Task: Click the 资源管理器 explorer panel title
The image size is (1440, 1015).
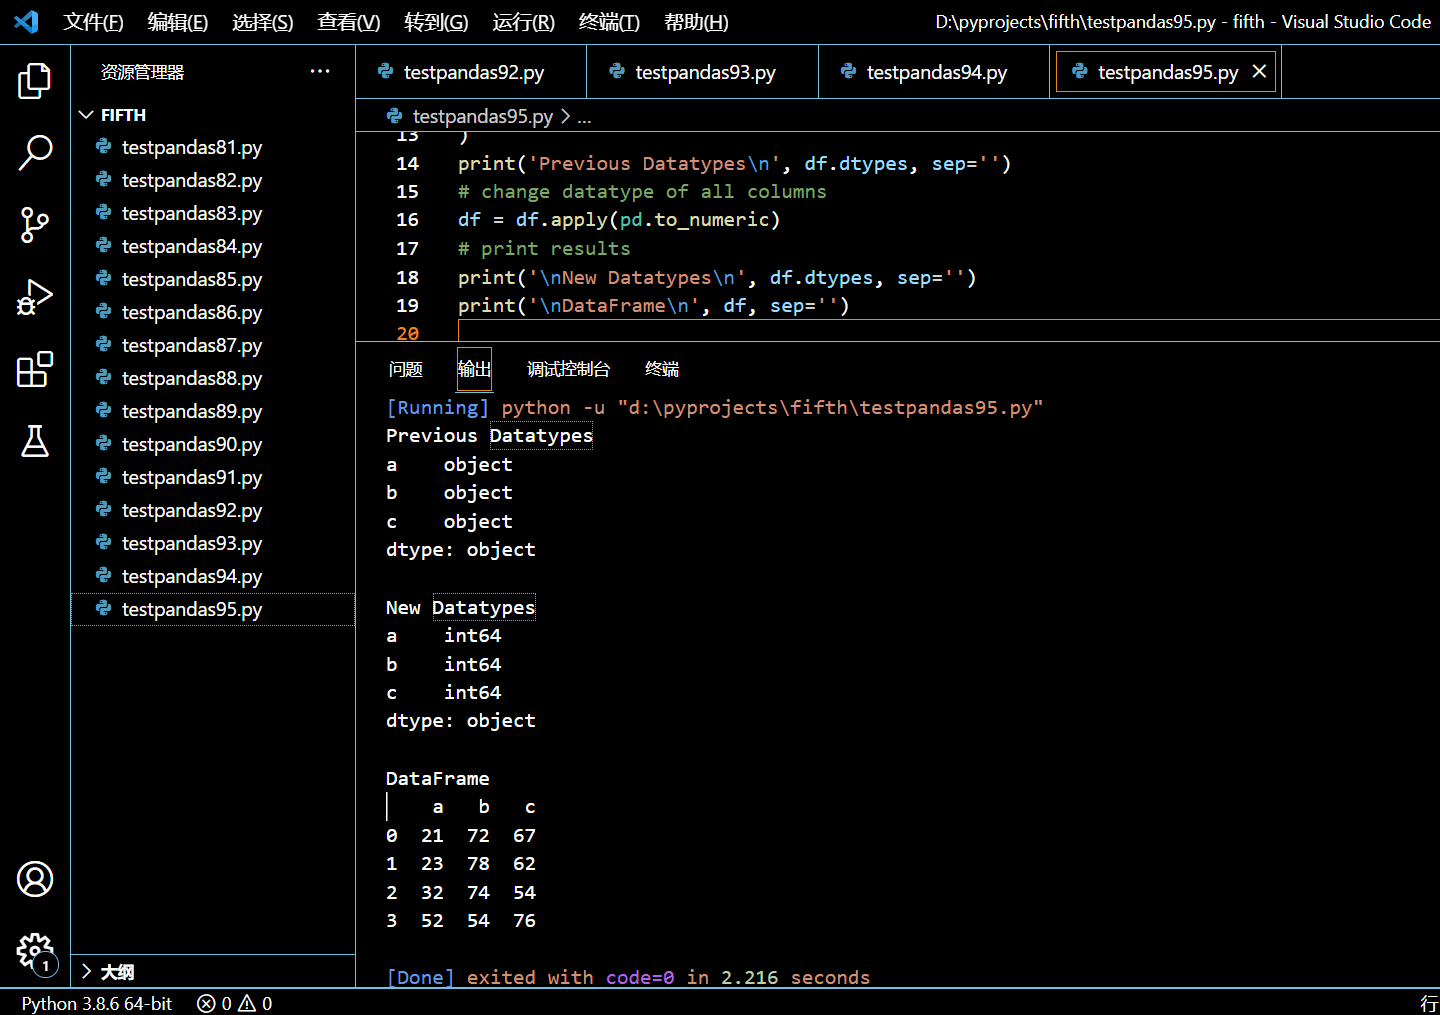Action: point(142,72)
